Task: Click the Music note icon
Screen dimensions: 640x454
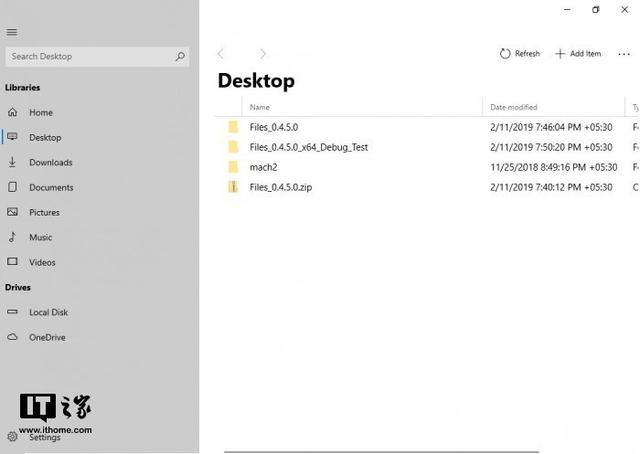Action: (13, 237)
